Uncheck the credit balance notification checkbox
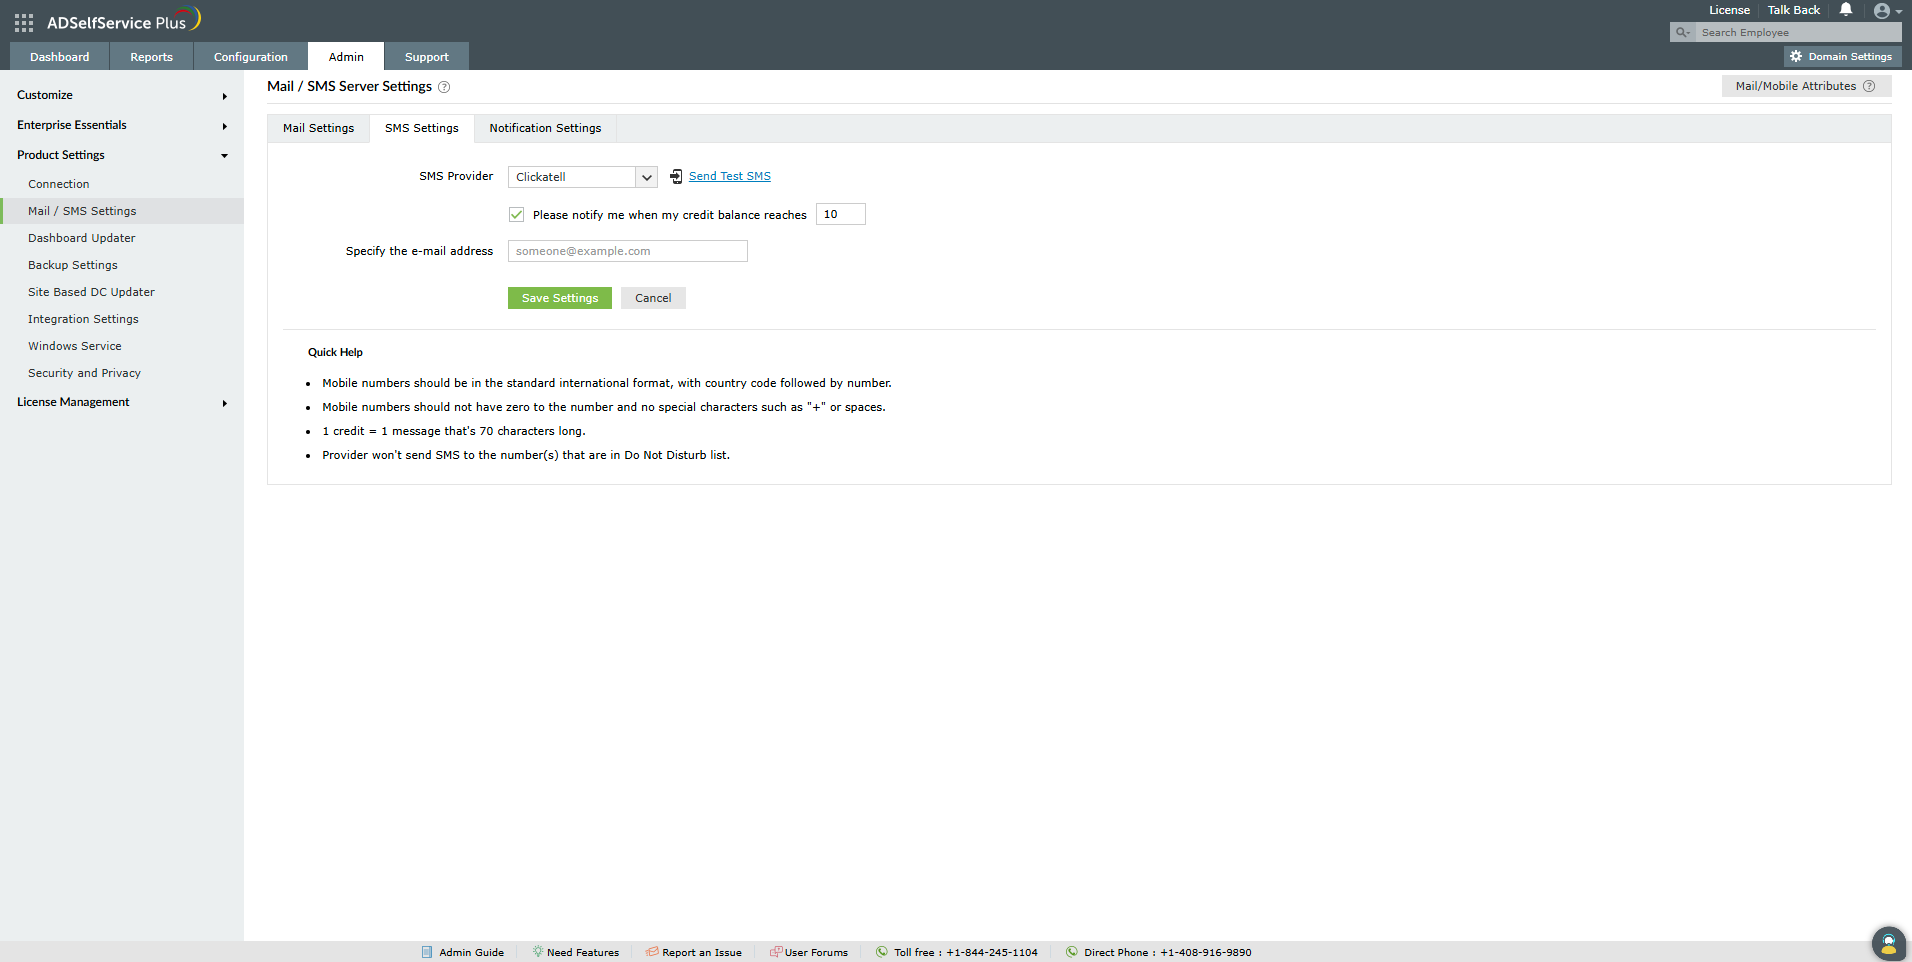The height and width of the screenshot is (962, 1912). [517, 215]
